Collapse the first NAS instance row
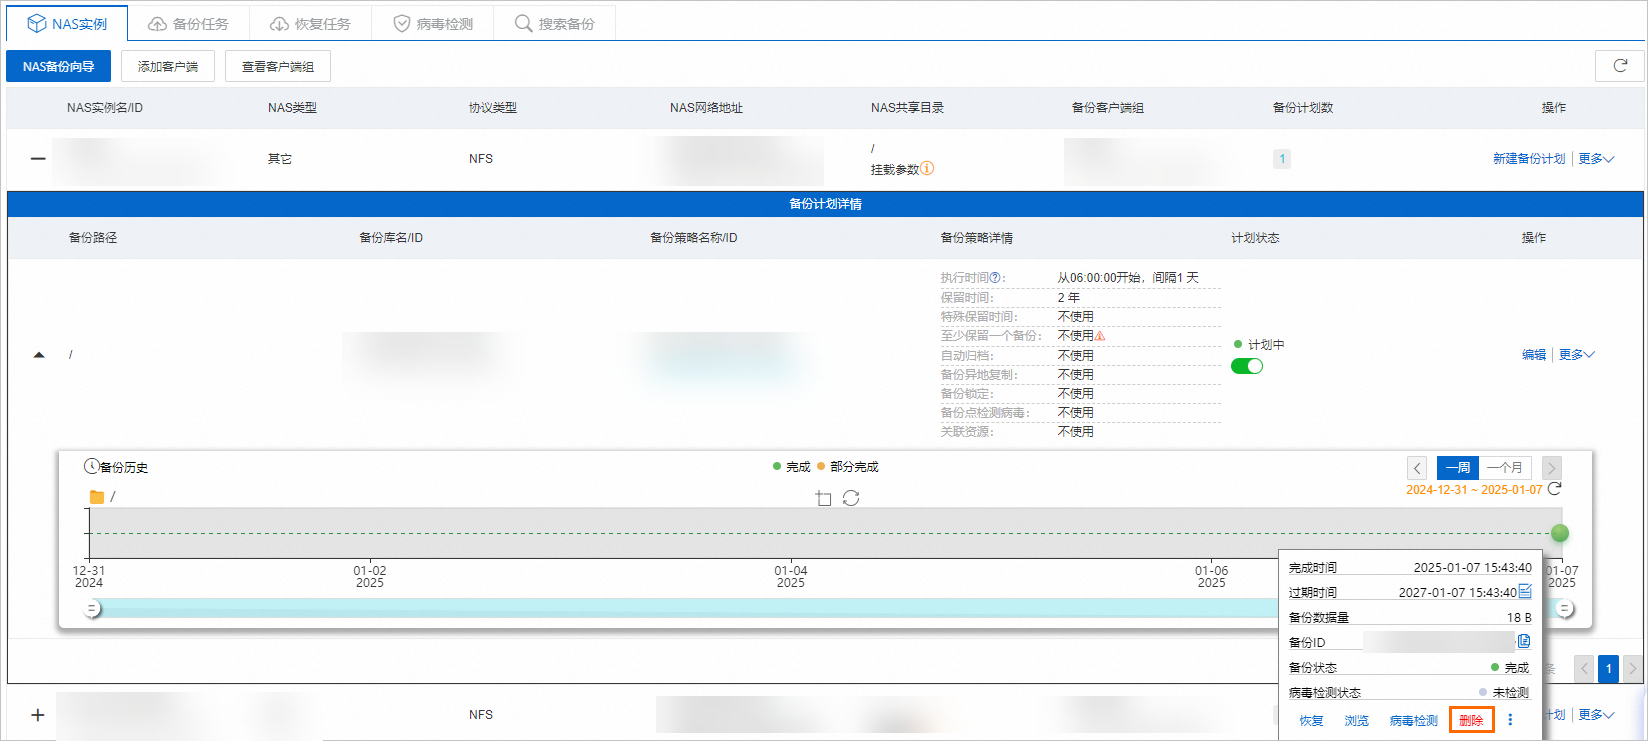1648x741 pixels. pos(38,159)
